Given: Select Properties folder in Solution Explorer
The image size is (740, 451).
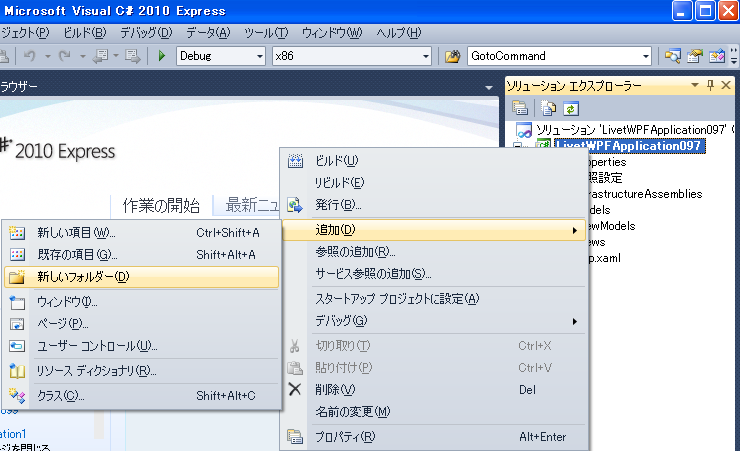Looking at the screenshot, I should [607, 162].
